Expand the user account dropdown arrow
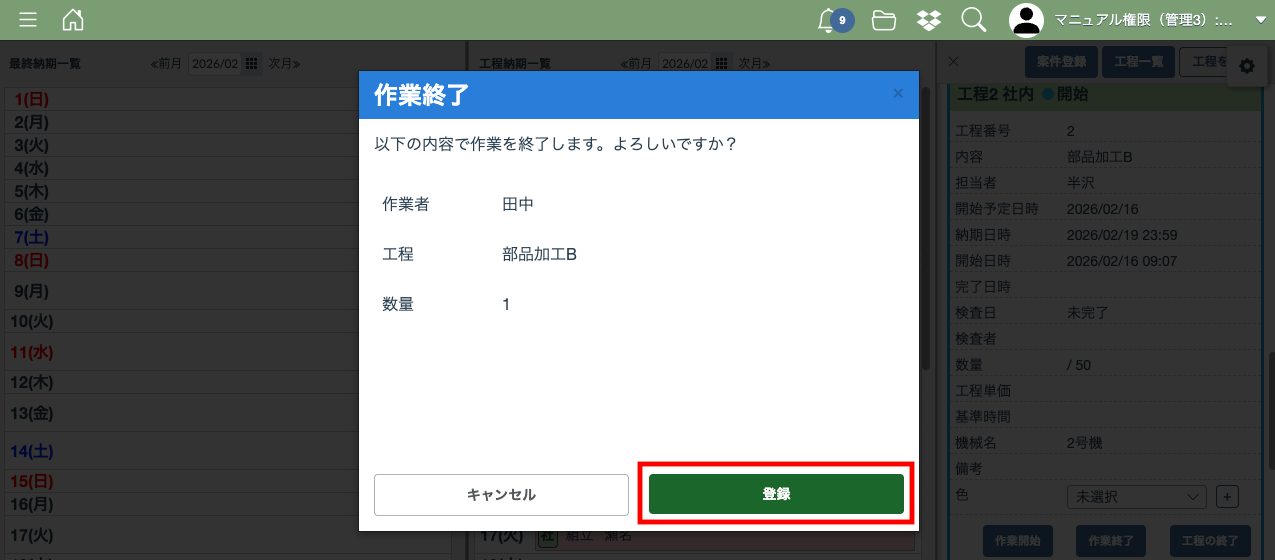 tap(1260, 20)
